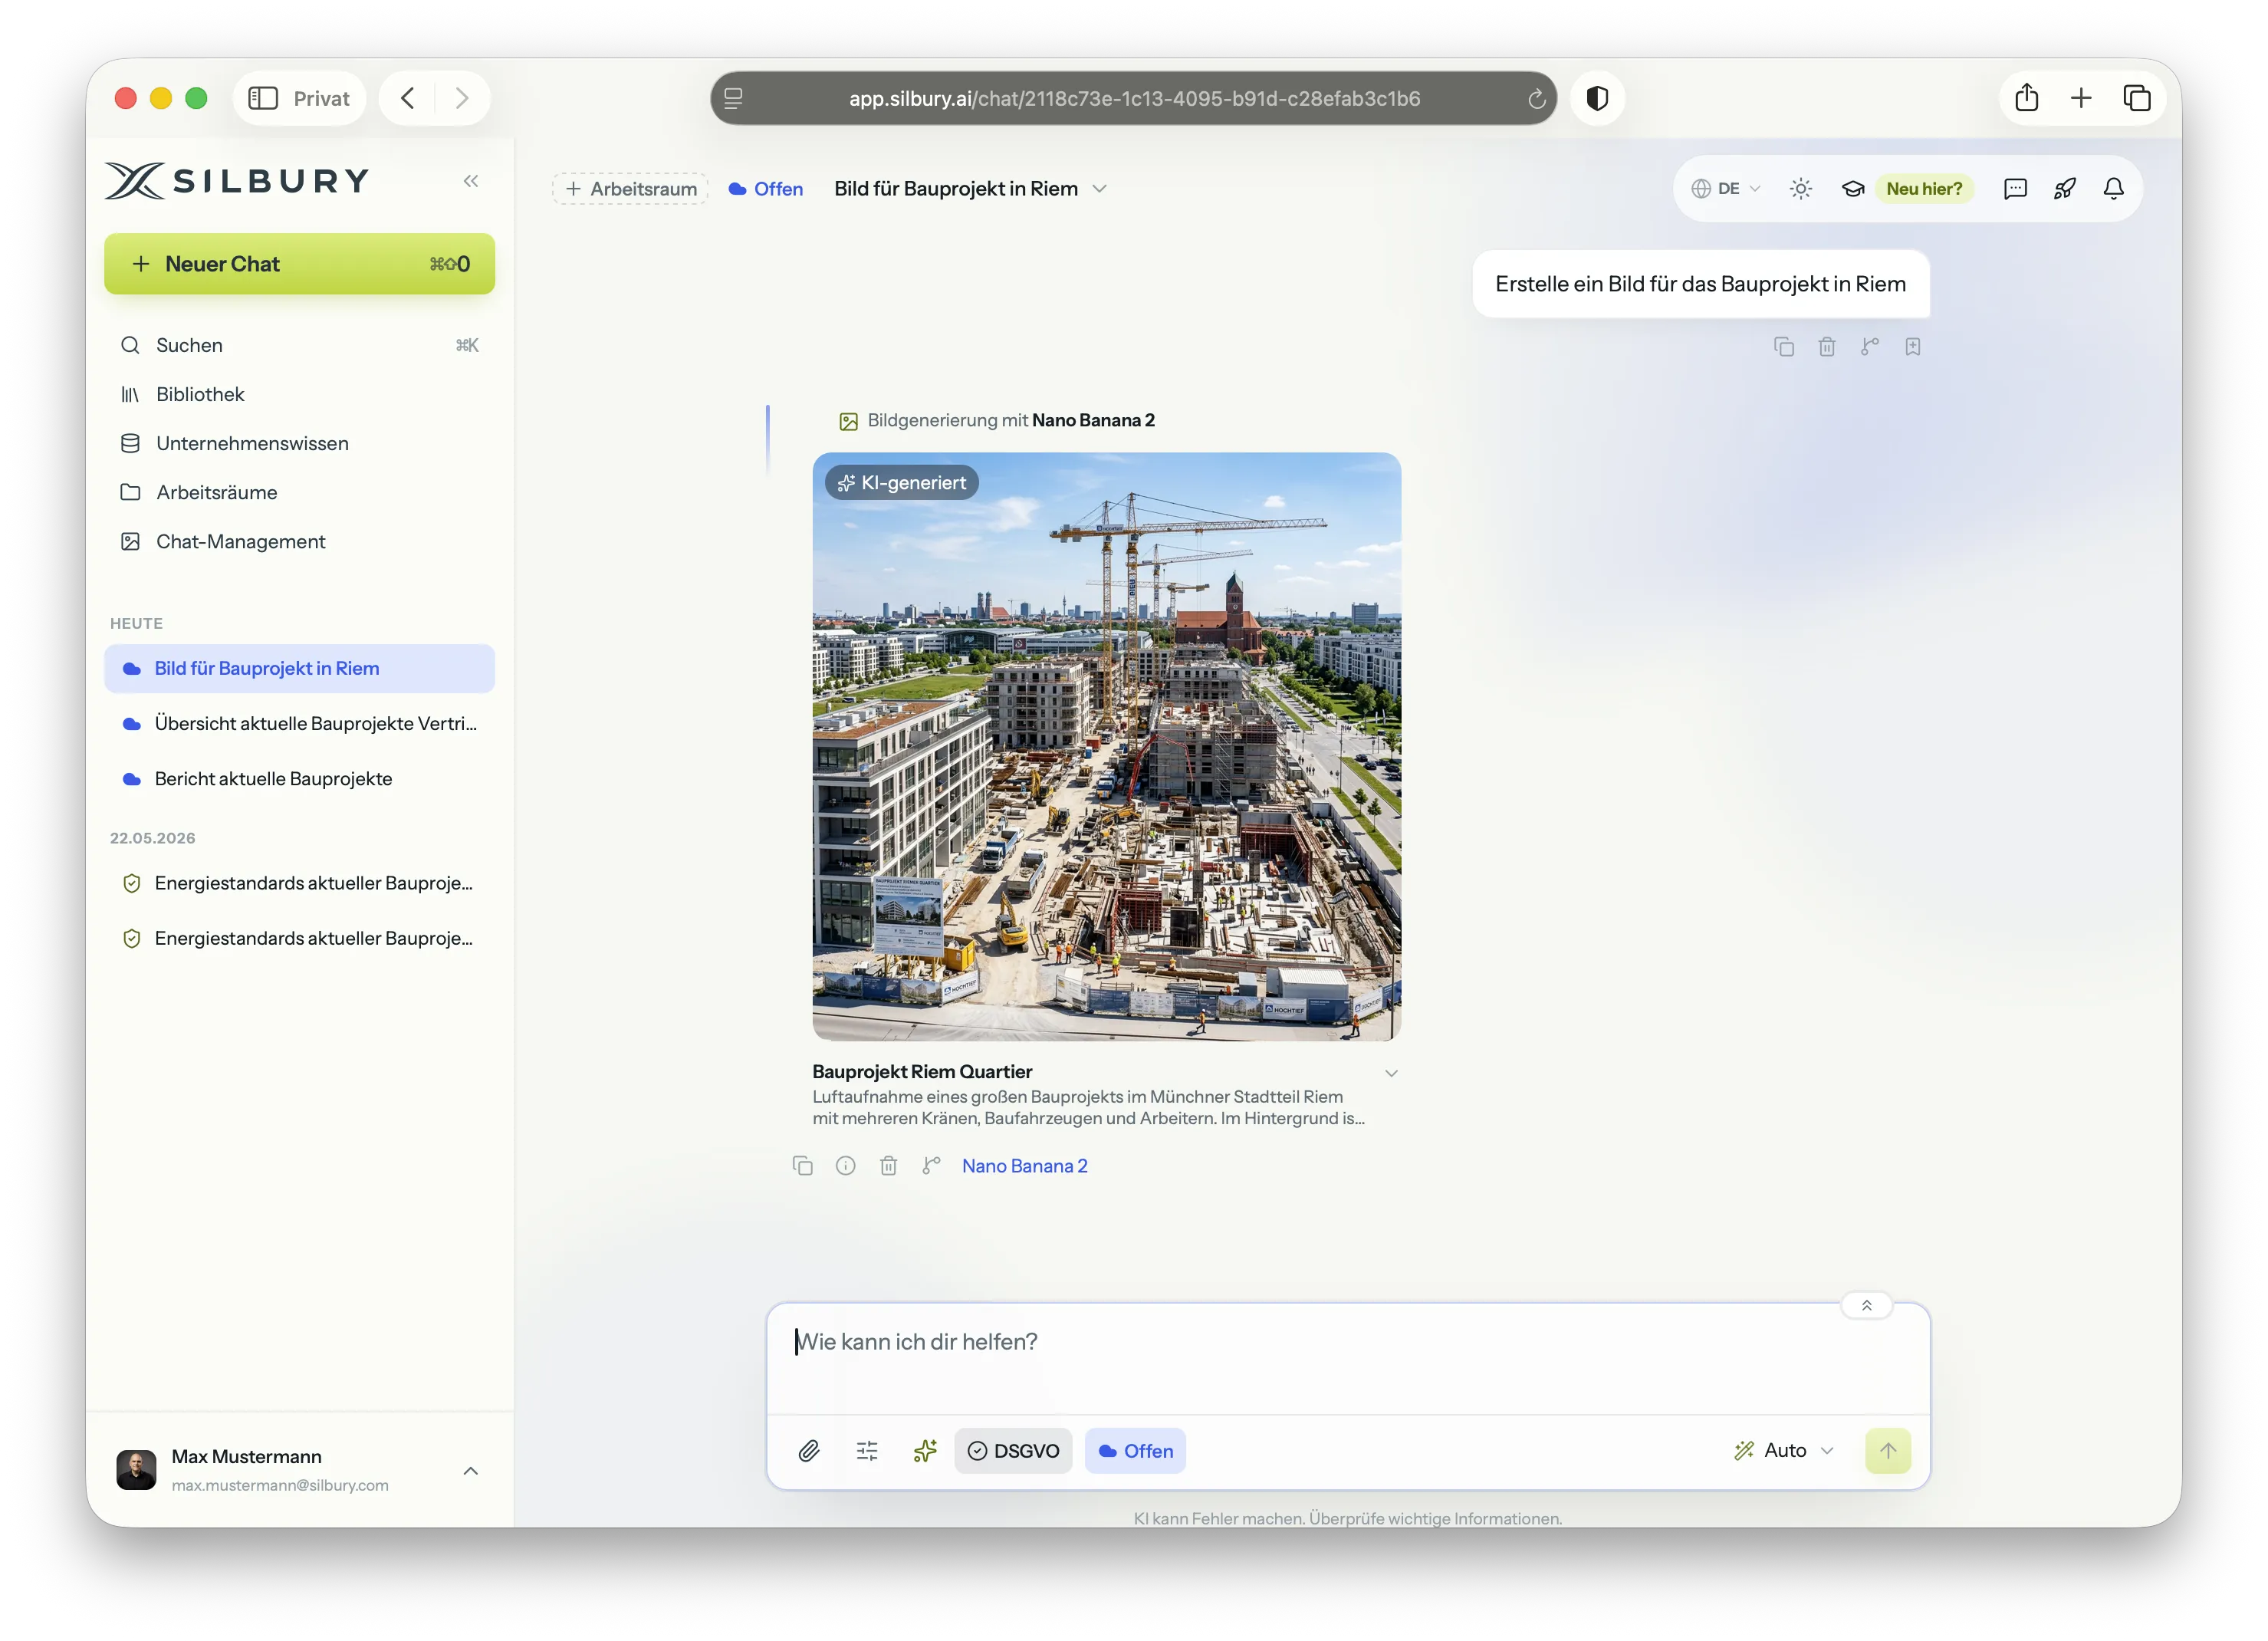Open privacy shield report
The image size is (2268, 1641).
(1597, 98)
